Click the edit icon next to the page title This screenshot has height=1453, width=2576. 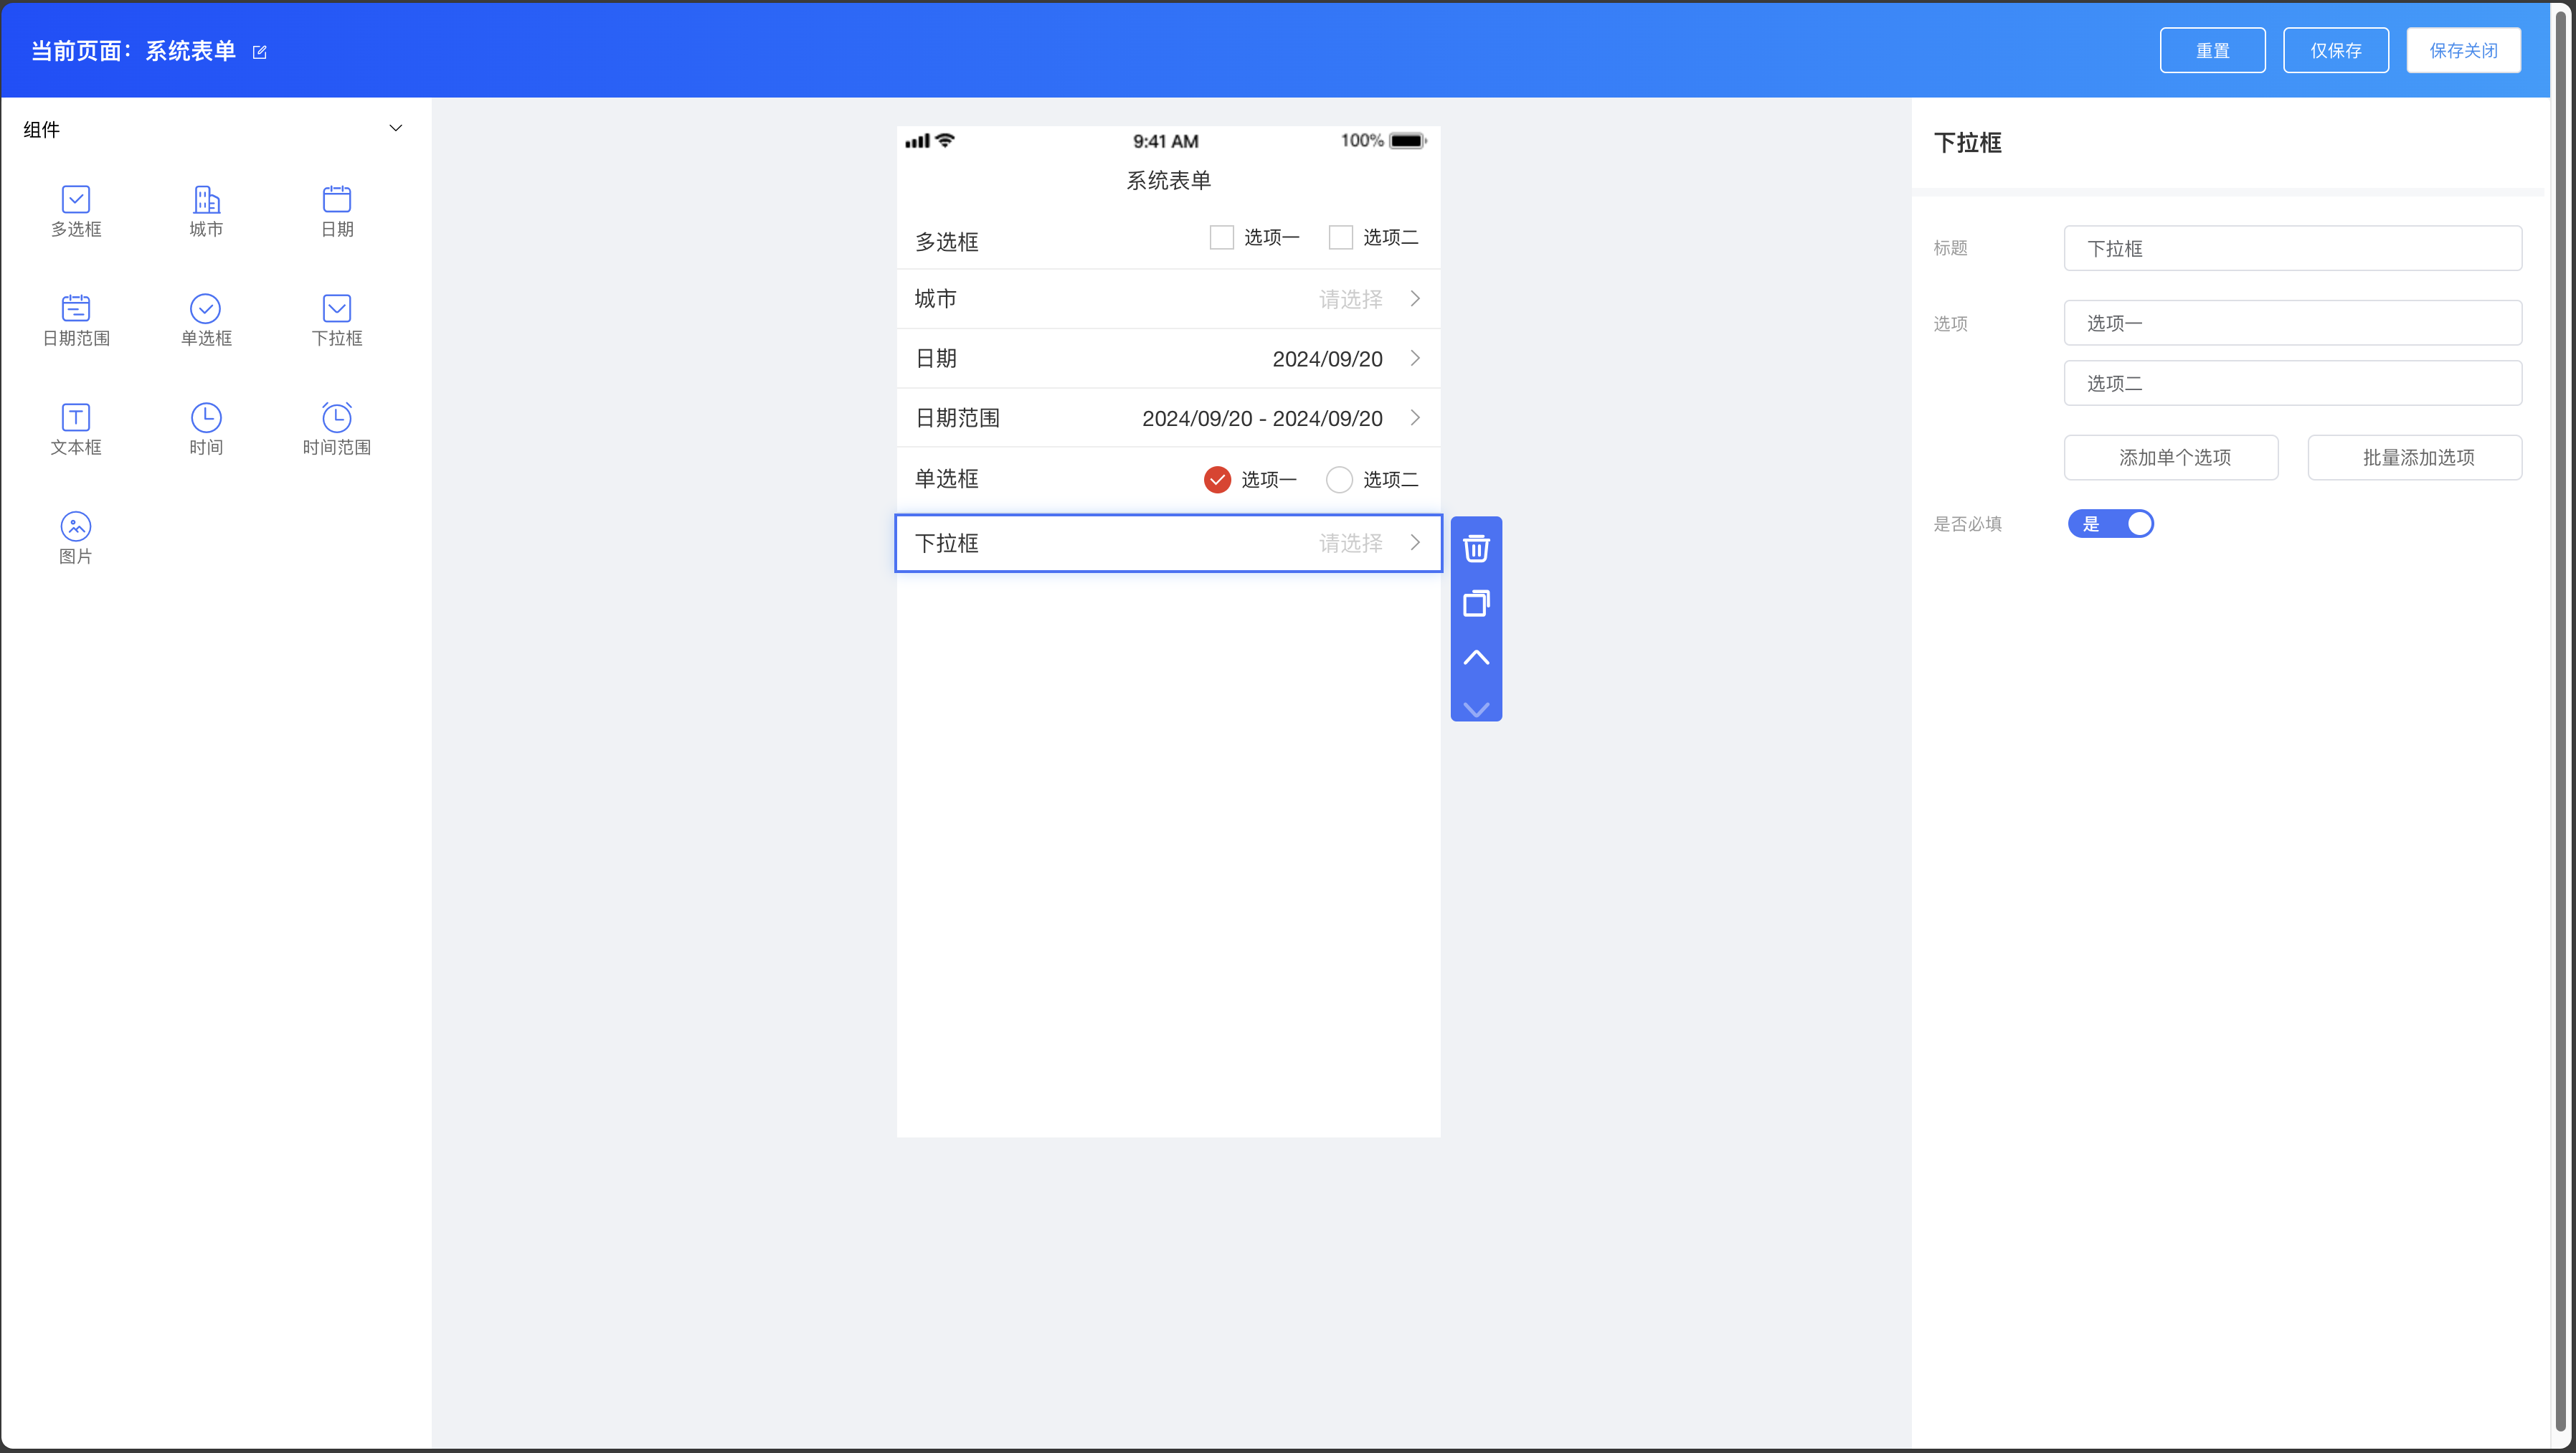point(260,52)
